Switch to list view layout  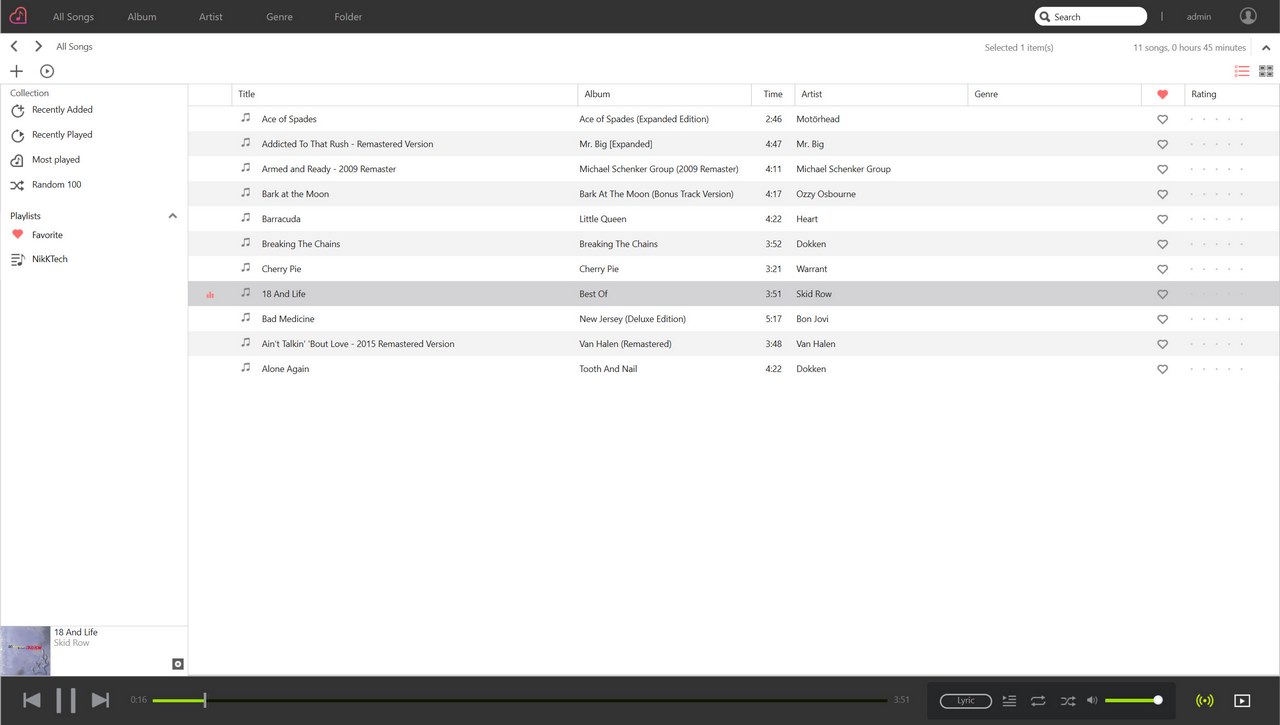(1242, 71)
